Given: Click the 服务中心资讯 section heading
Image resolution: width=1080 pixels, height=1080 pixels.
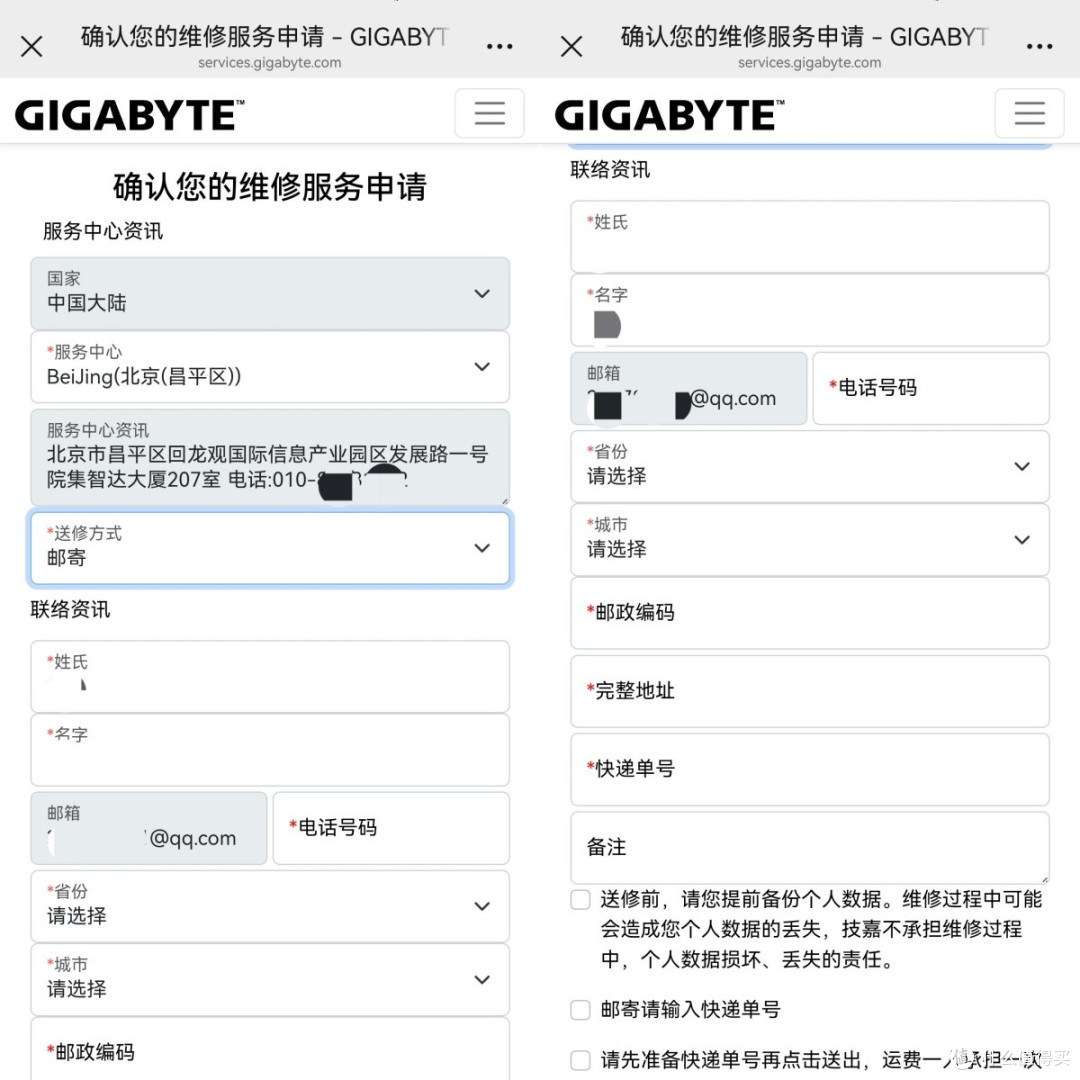Looking at the screenshot, I should (x=103, y=231).
